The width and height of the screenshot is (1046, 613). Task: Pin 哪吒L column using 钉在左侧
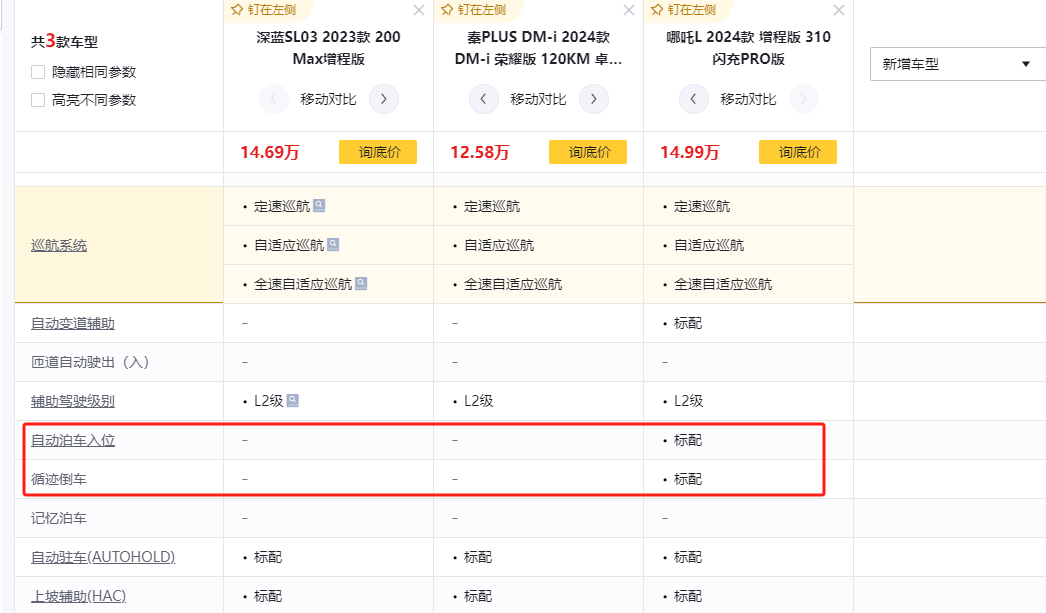click(684, 10)
